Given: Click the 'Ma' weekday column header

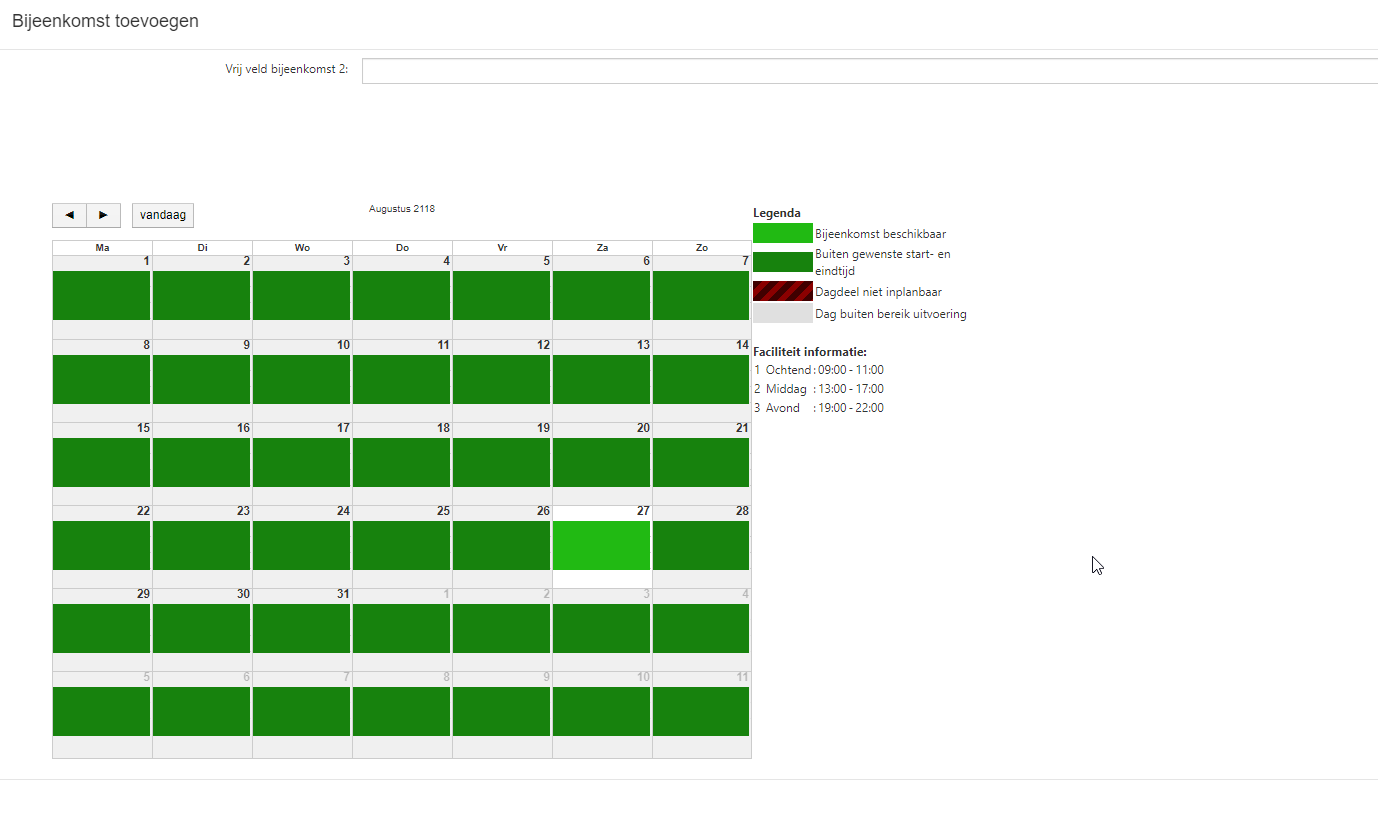Looking at the screenshot, I should (x=102, y=247).
